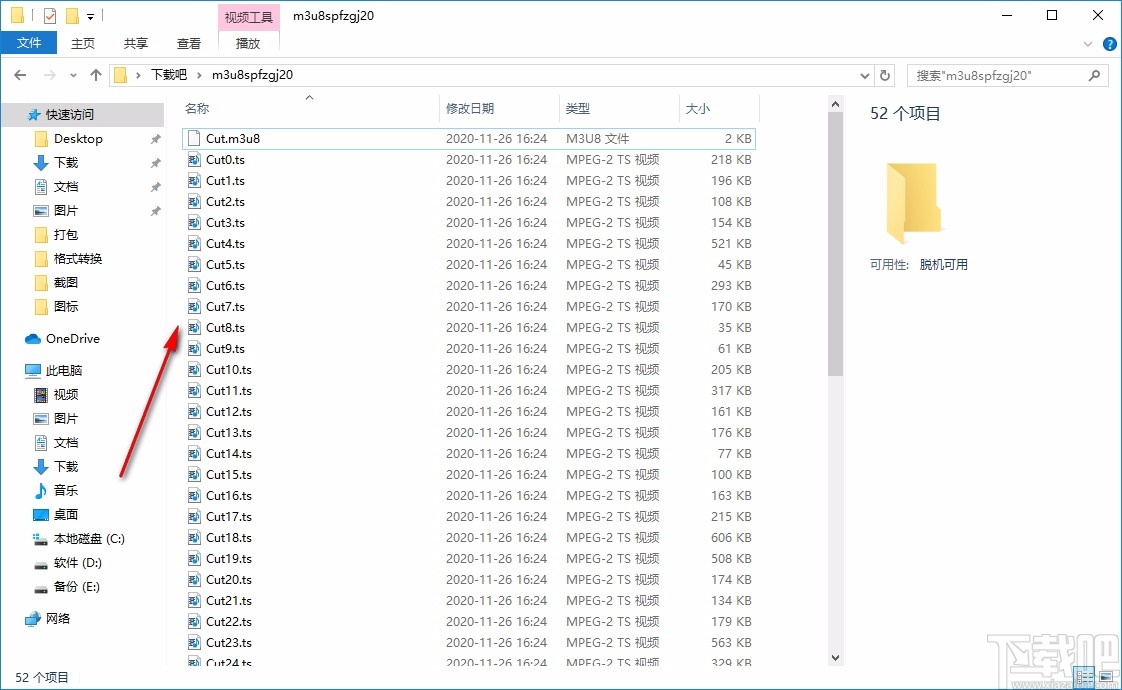Open the 图标 folder in sidebar

click(66, 306)
